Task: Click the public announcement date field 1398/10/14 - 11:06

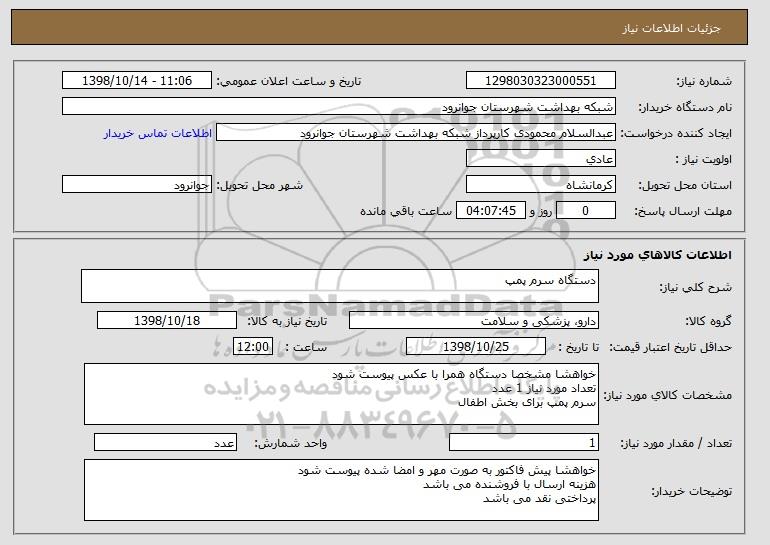Action: (137, 81)
